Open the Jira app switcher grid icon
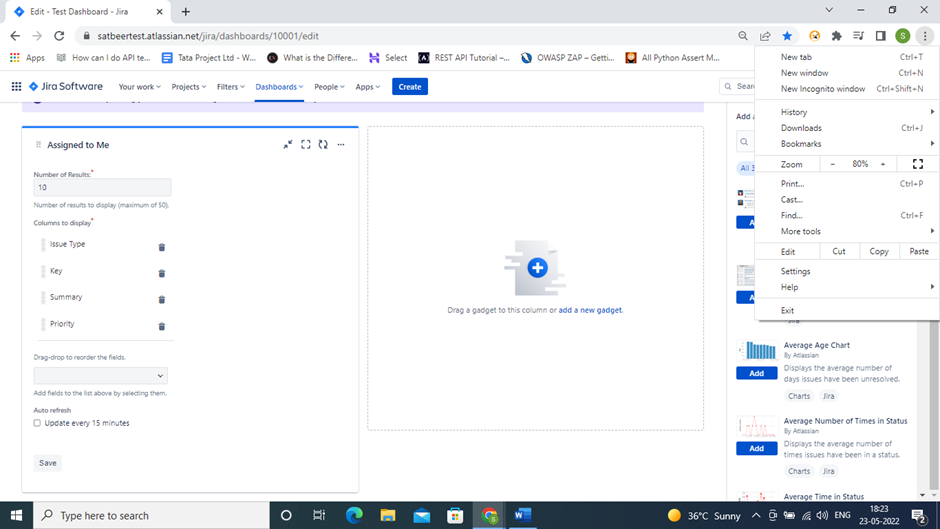 16,87
